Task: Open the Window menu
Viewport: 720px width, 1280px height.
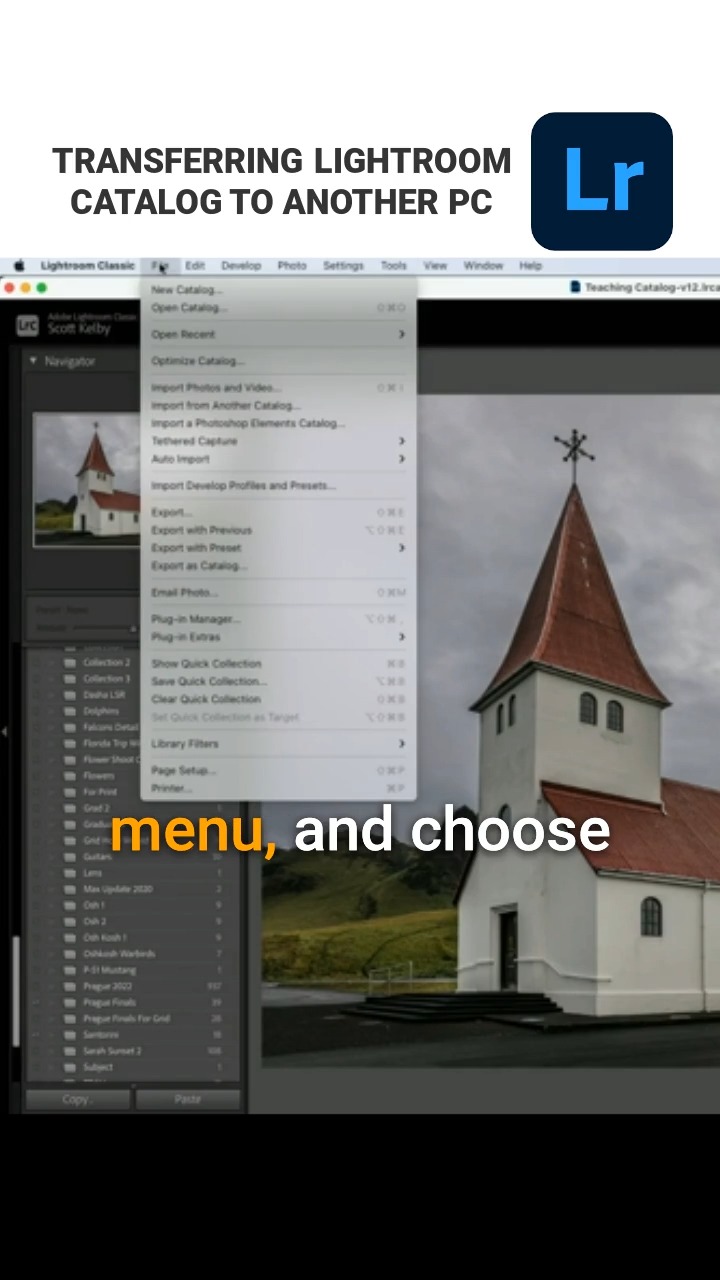Action: [483, 266]
